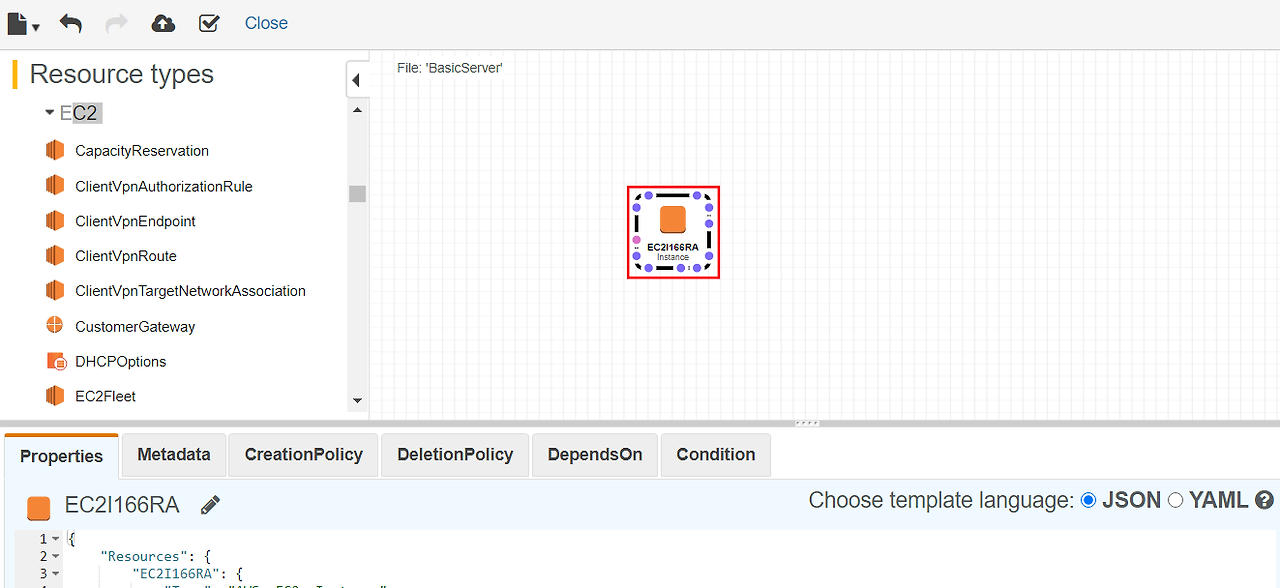Select the CustomerGateway resource icon
The height and width of the screenshot is (588, 1280).
click(55, 326)
